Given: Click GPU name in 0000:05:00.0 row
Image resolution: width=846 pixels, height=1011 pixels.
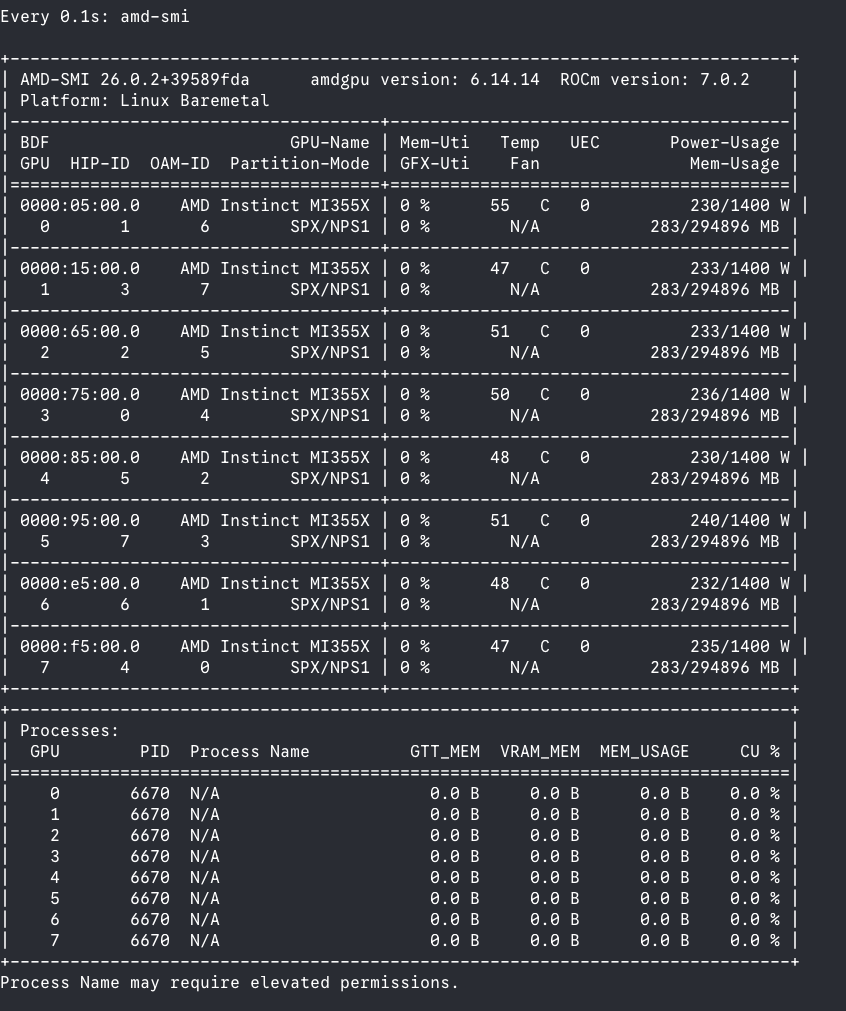Looking at the screenshot, I should tap(275, 206).
